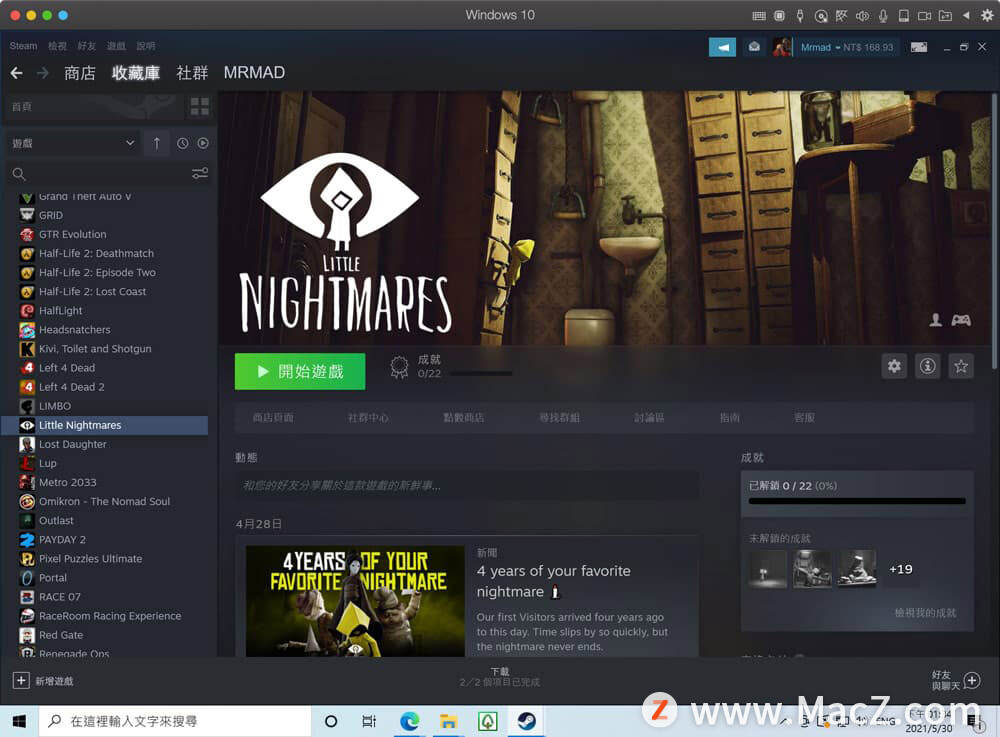The height and width of the screenshot is (737, 1000).
Task: Click 檢視我的成就 link
Action: point(925,613)
